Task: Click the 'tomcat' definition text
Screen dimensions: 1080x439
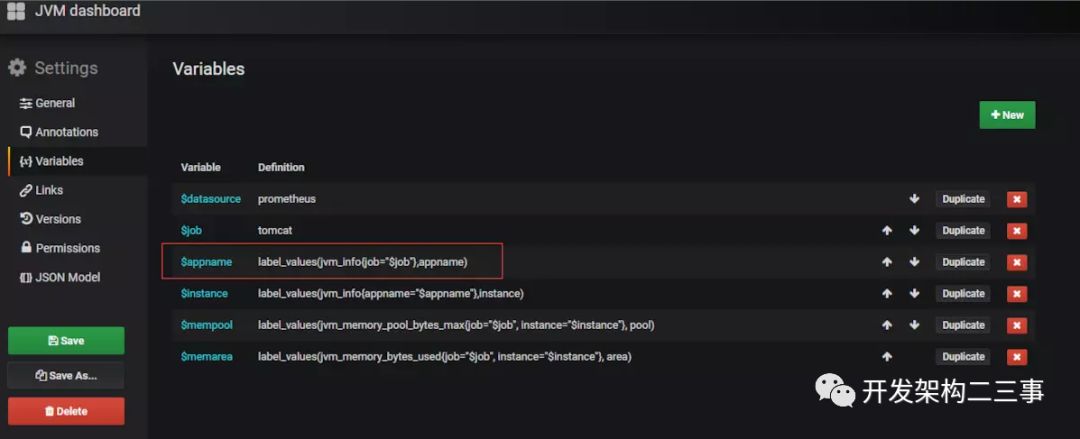Action: pyautogui.click(x=275, y=230)
